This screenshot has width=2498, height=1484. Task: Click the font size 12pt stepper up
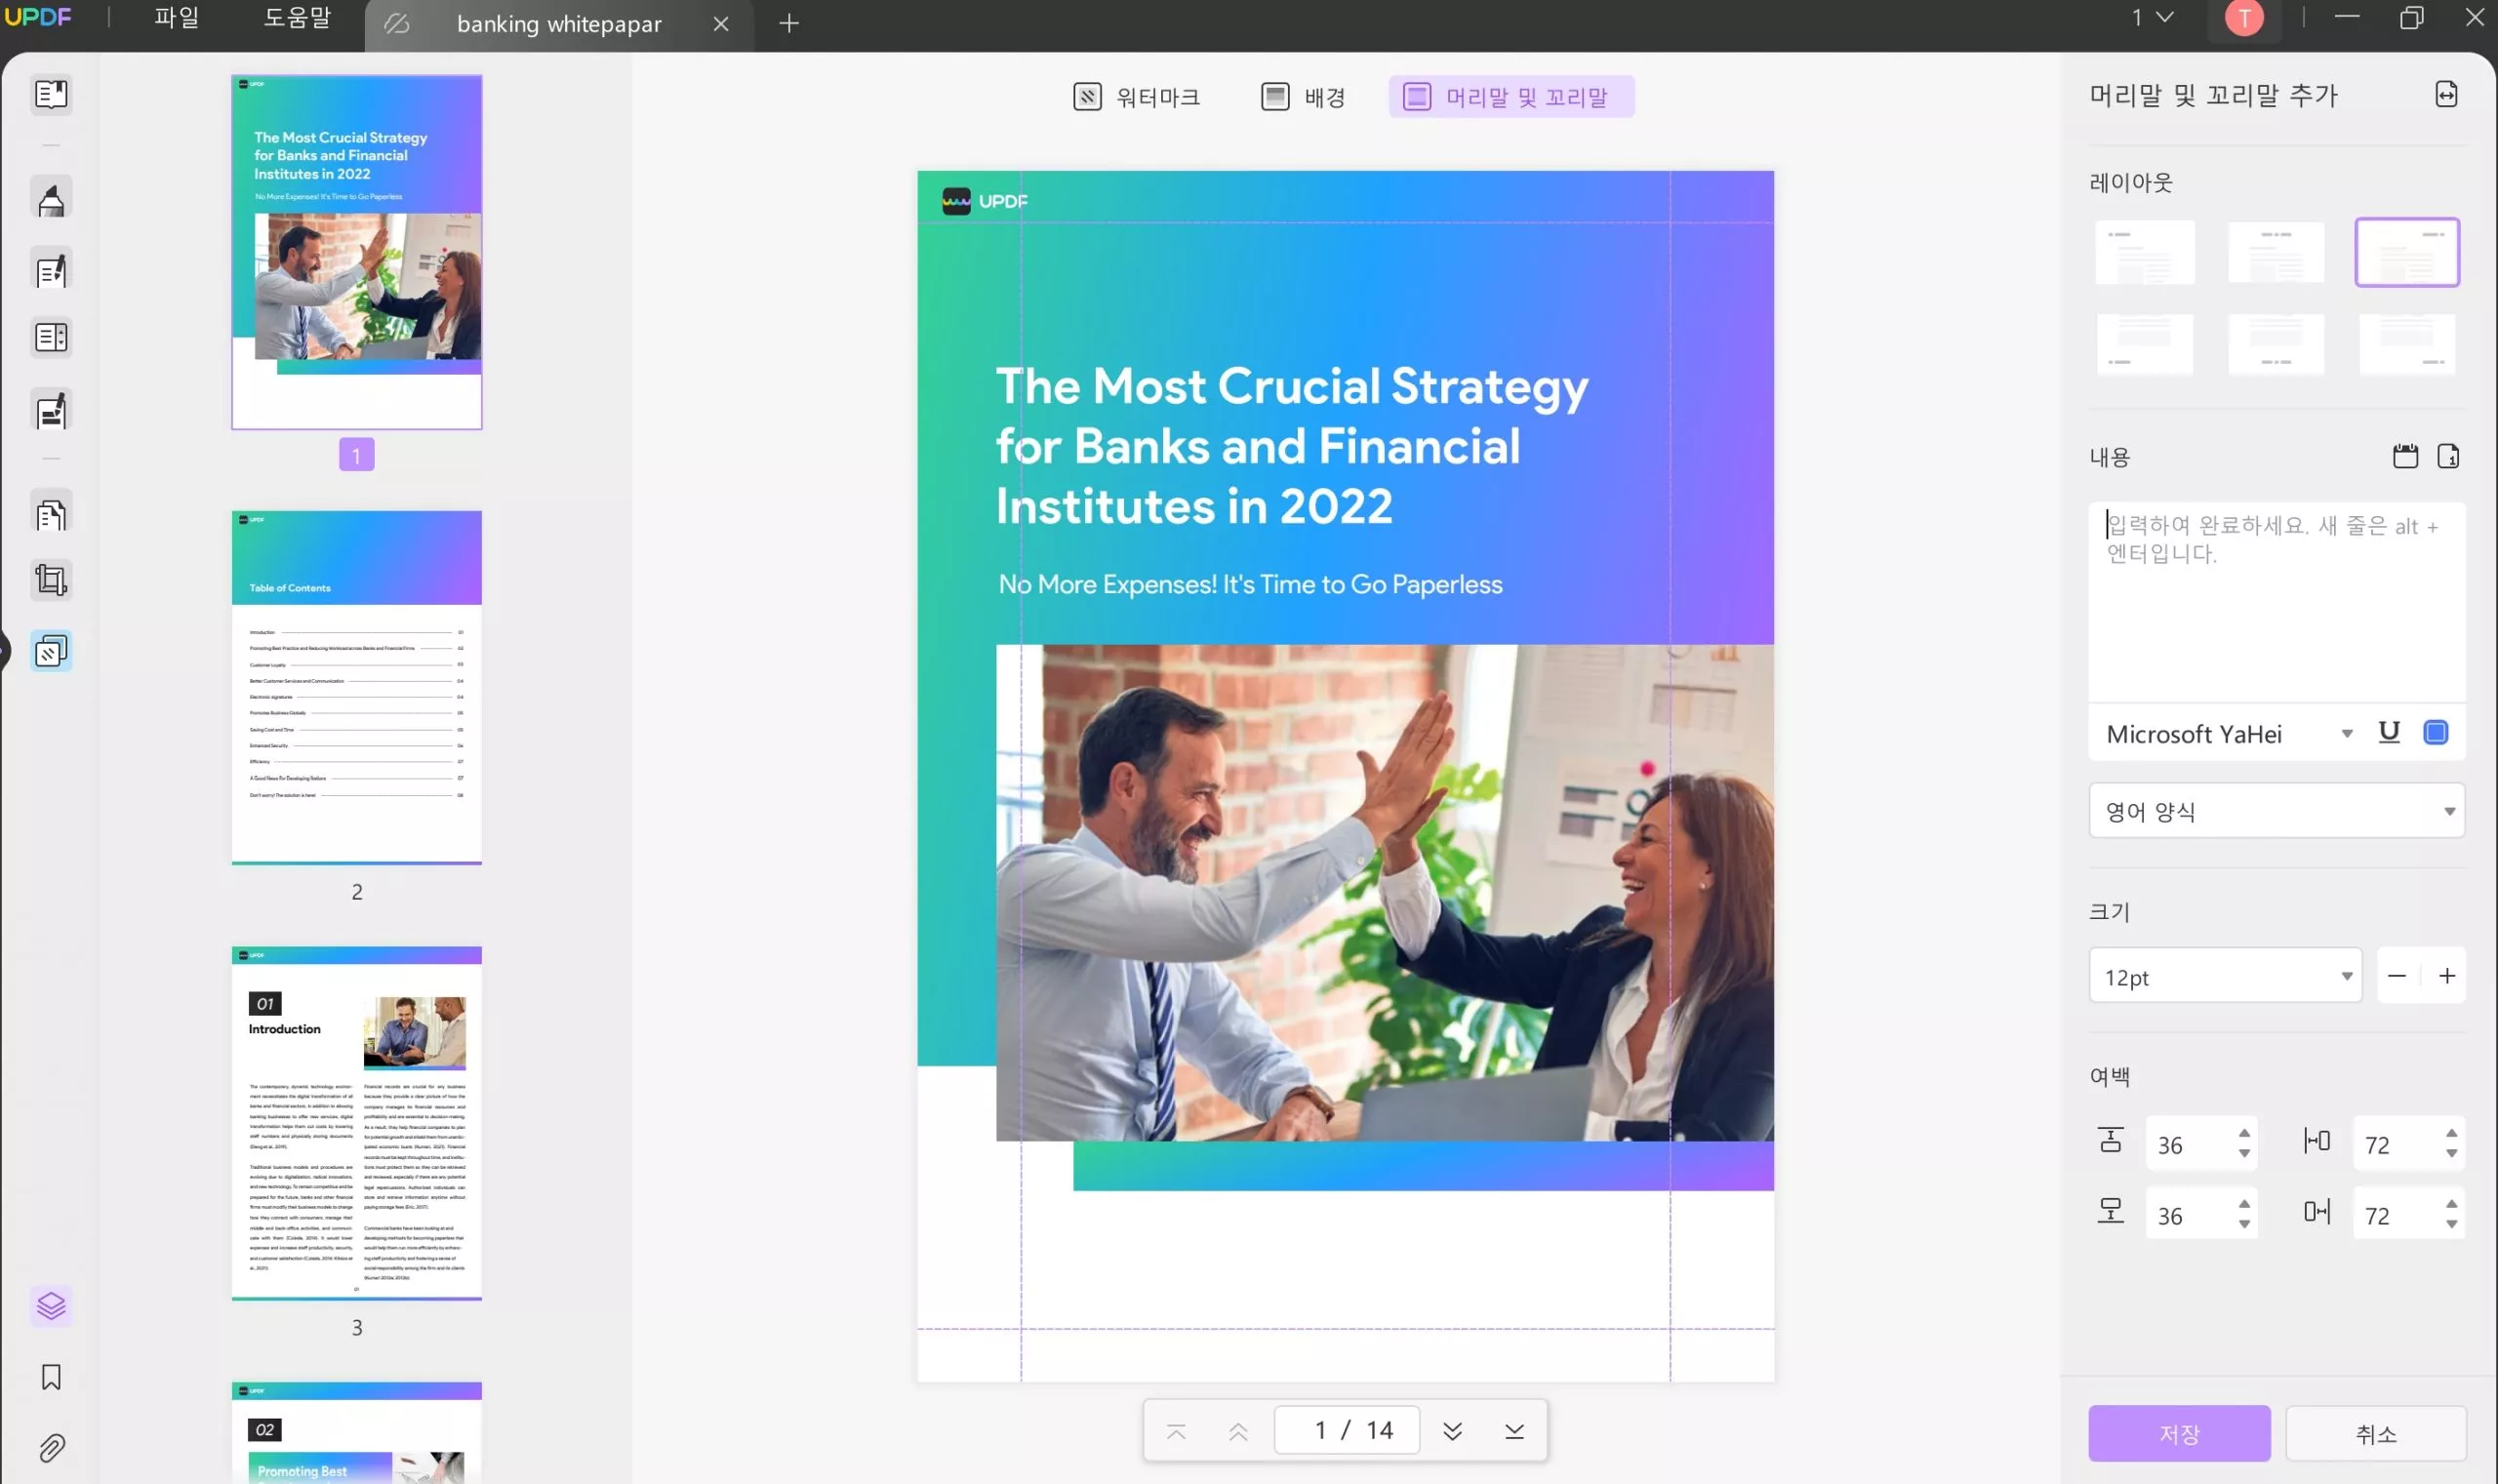(x=2446, y=977)
